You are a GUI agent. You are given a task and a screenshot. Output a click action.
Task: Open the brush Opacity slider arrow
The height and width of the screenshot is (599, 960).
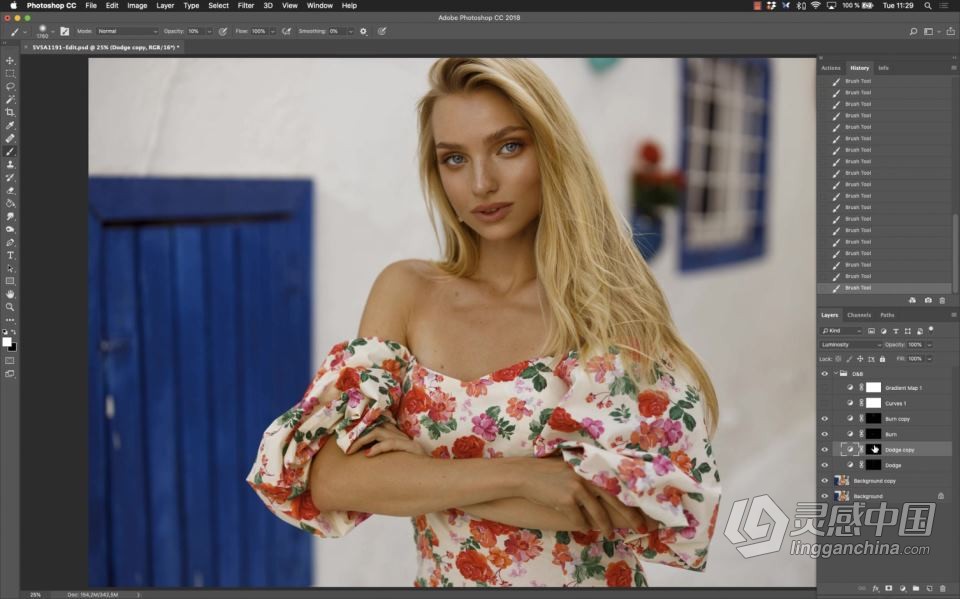pyautogui.click(x=209, y=31)
